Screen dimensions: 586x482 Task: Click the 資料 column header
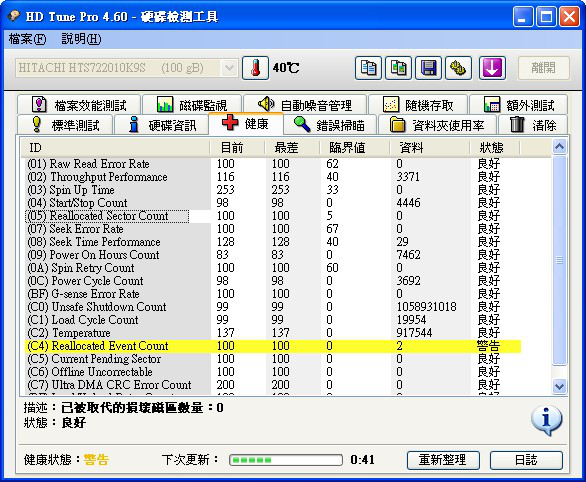[429, 148]
